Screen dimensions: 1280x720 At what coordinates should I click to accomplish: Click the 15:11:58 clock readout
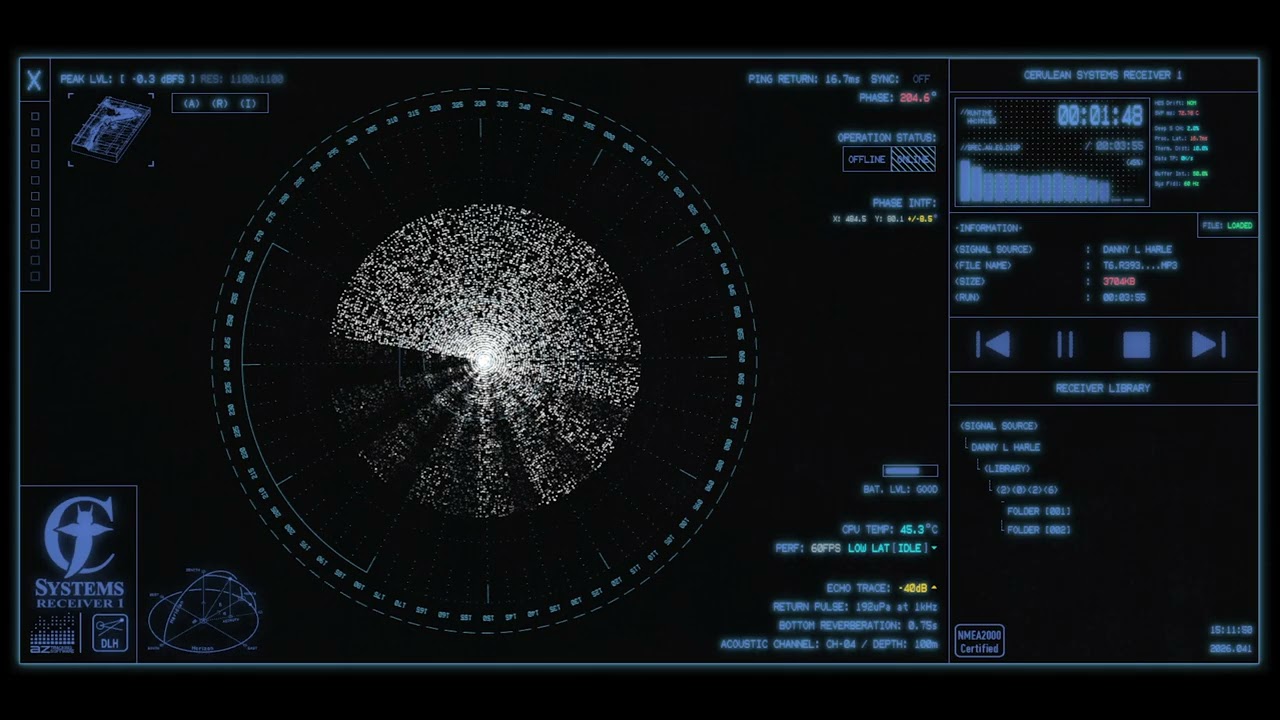click(x=1231, y=630)
